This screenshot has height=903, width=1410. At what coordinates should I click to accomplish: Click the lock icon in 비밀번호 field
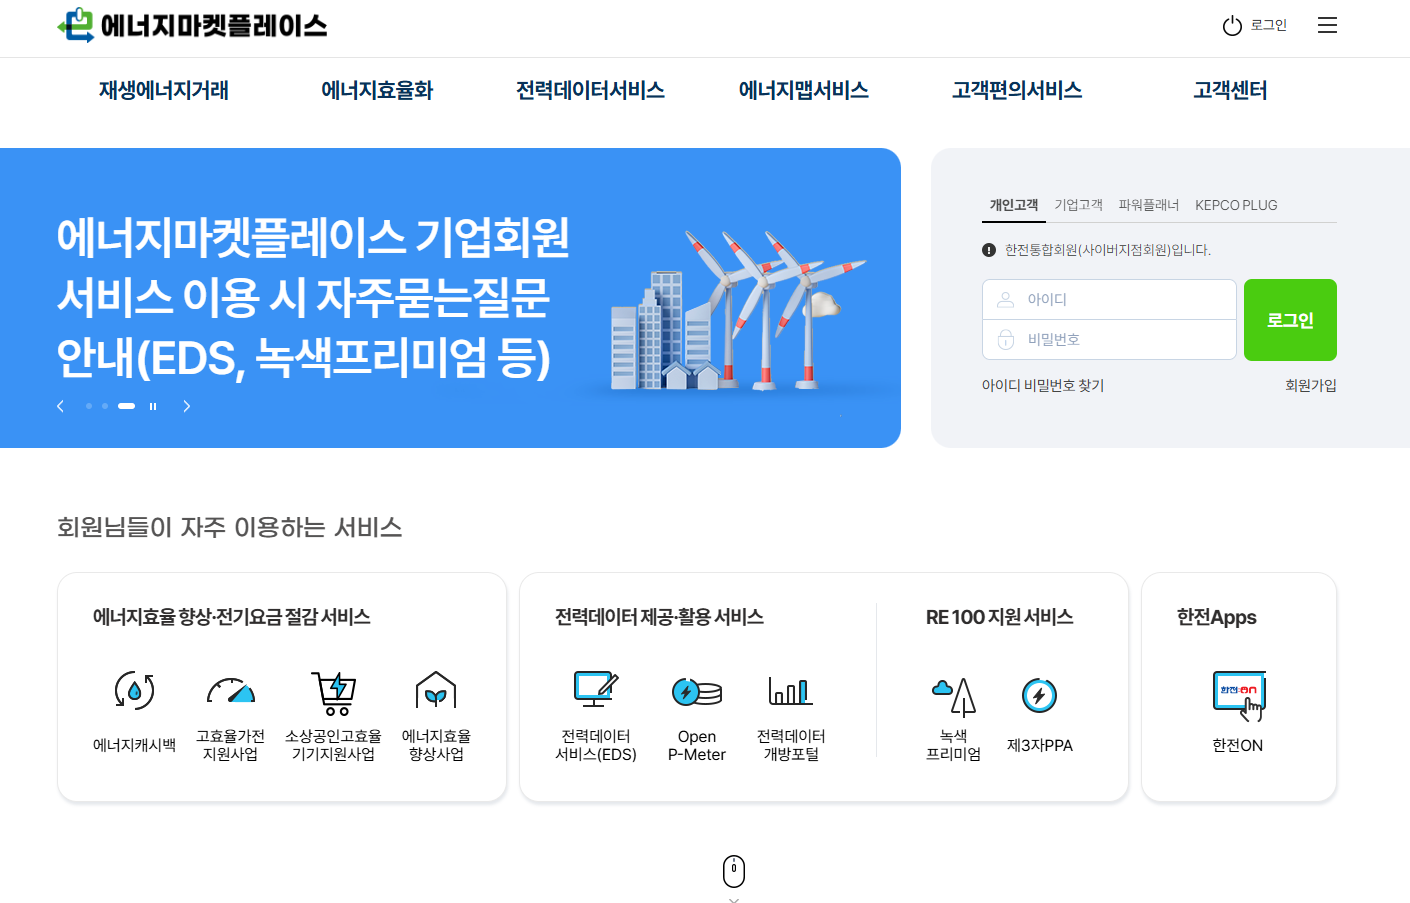(x=1006, y=340)
